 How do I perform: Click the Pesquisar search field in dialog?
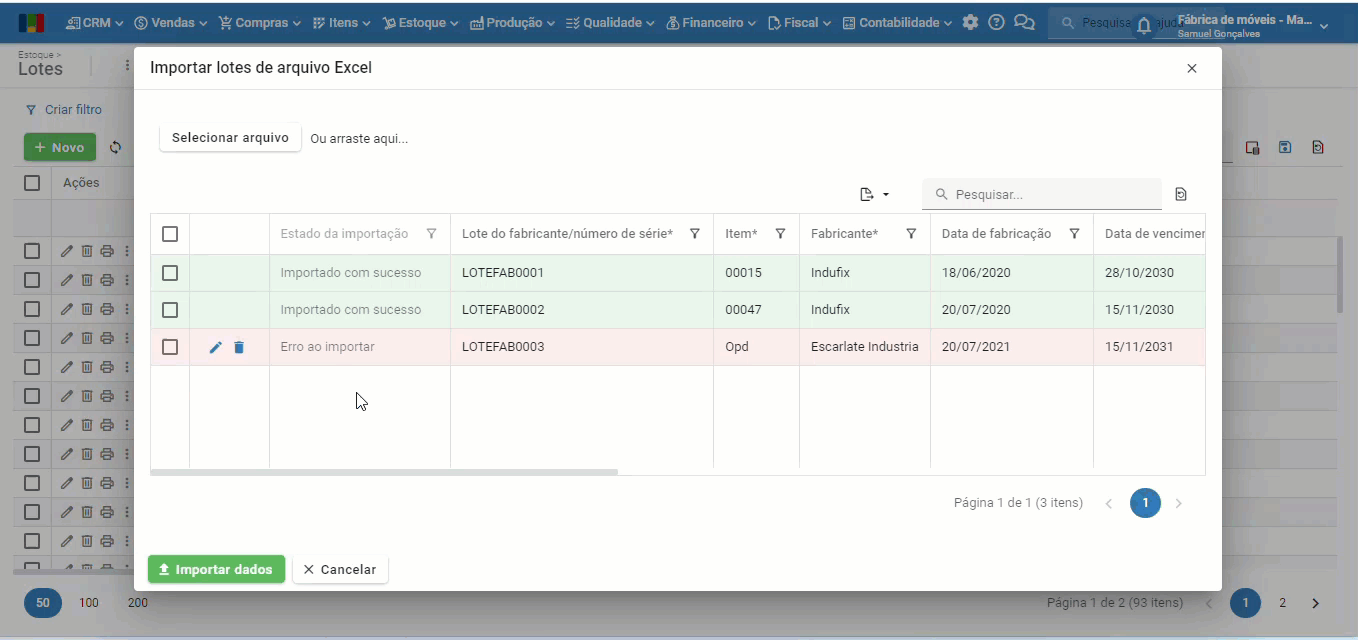pyautogui.click(x=1052, y=195)
